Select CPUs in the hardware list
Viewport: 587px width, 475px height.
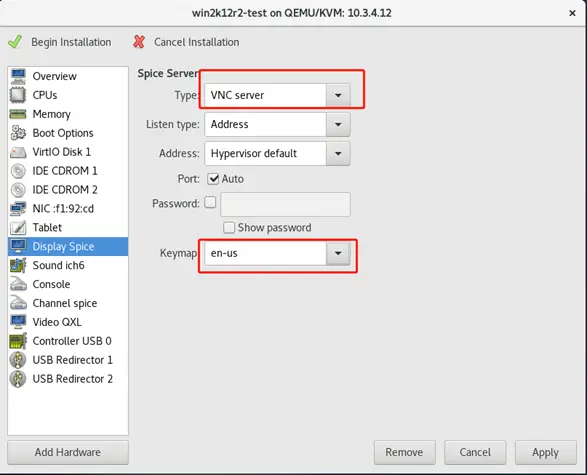pos(68,95)
